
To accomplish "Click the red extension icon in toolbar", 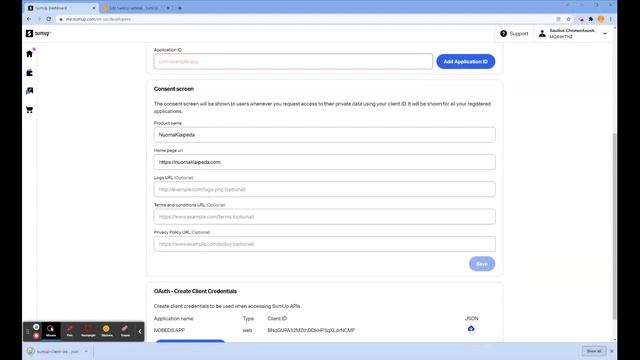I will click(581, 19).
